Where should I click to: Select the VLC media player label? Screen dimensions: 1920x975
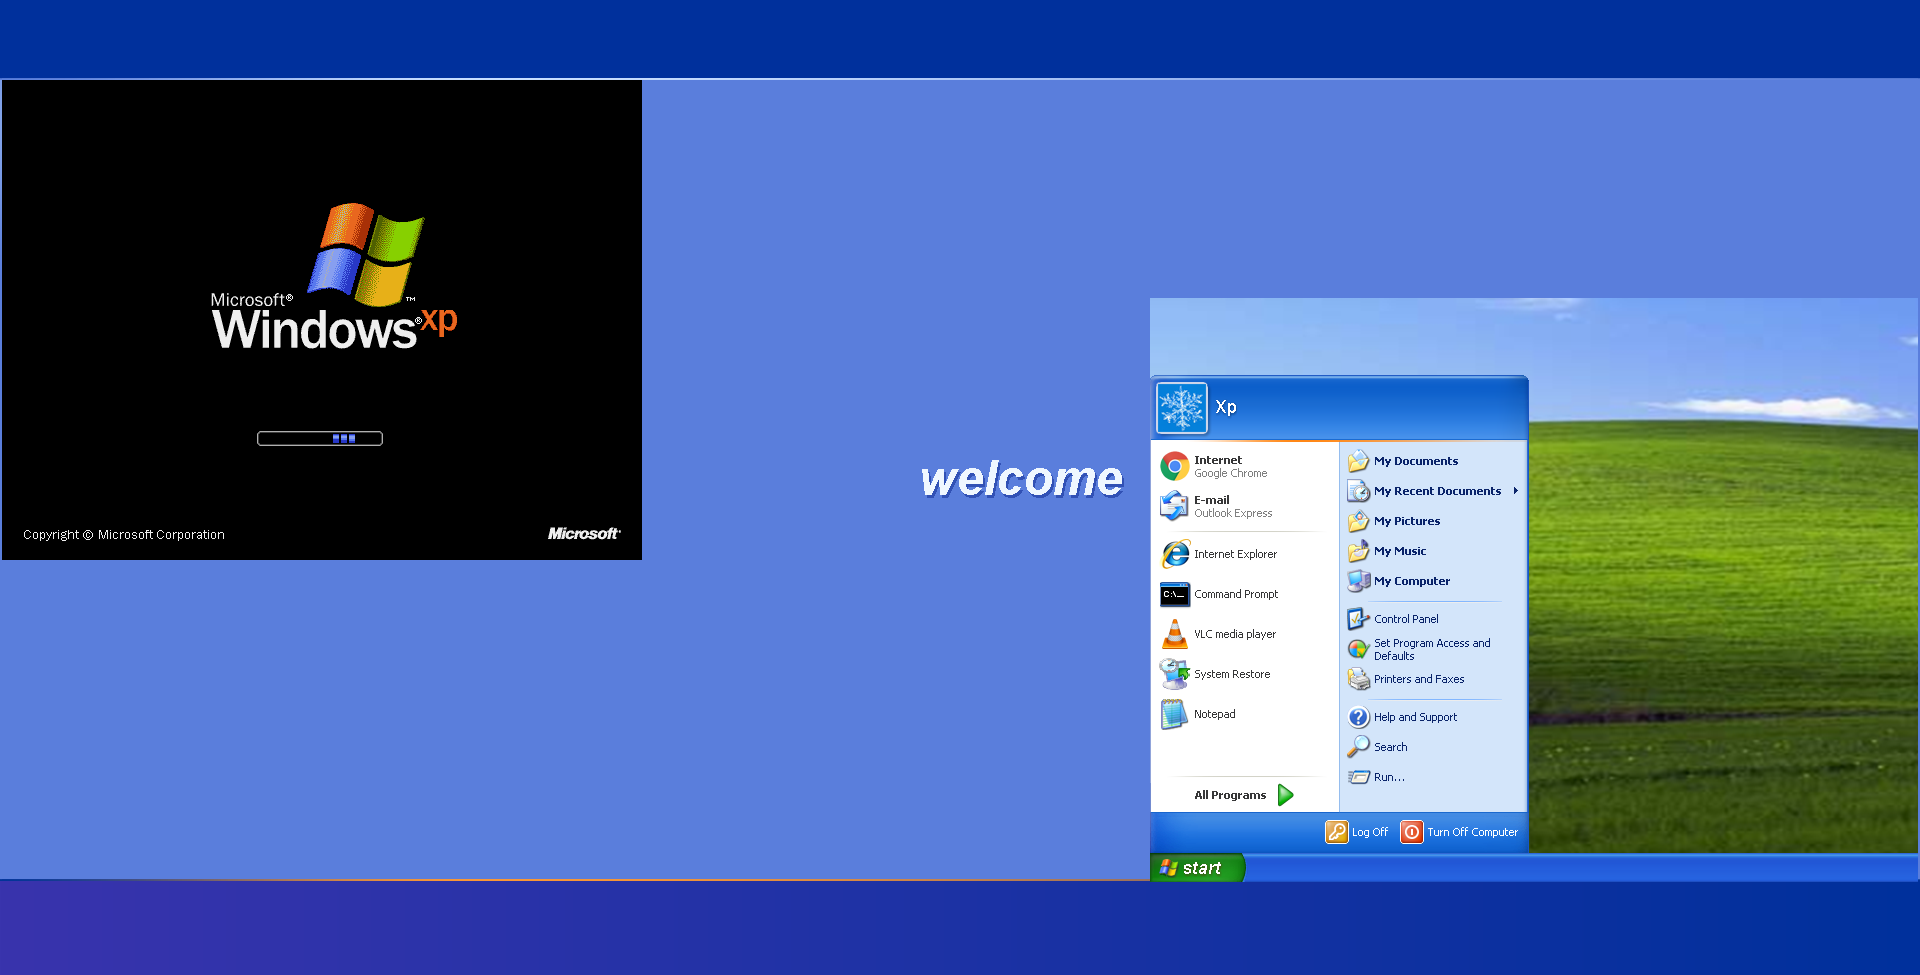pos(1235,634)
